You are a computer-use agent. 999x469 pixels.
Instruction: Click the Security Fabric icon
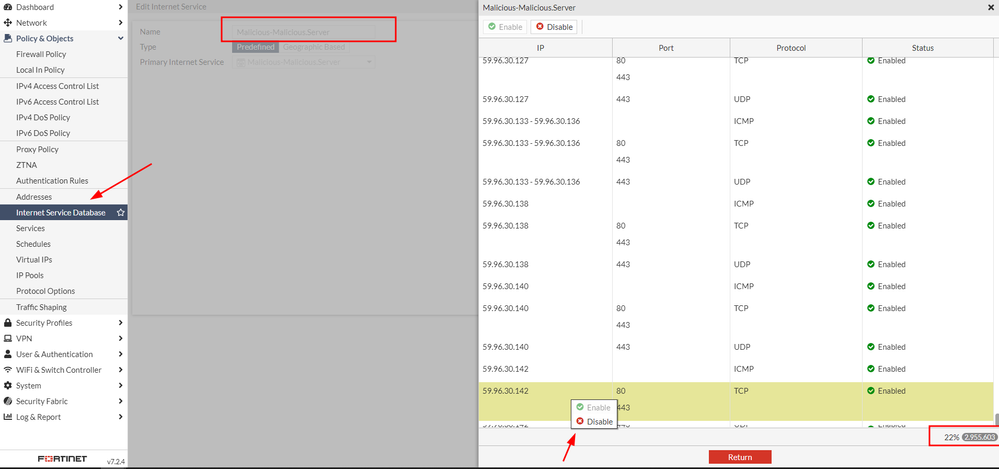8,401
